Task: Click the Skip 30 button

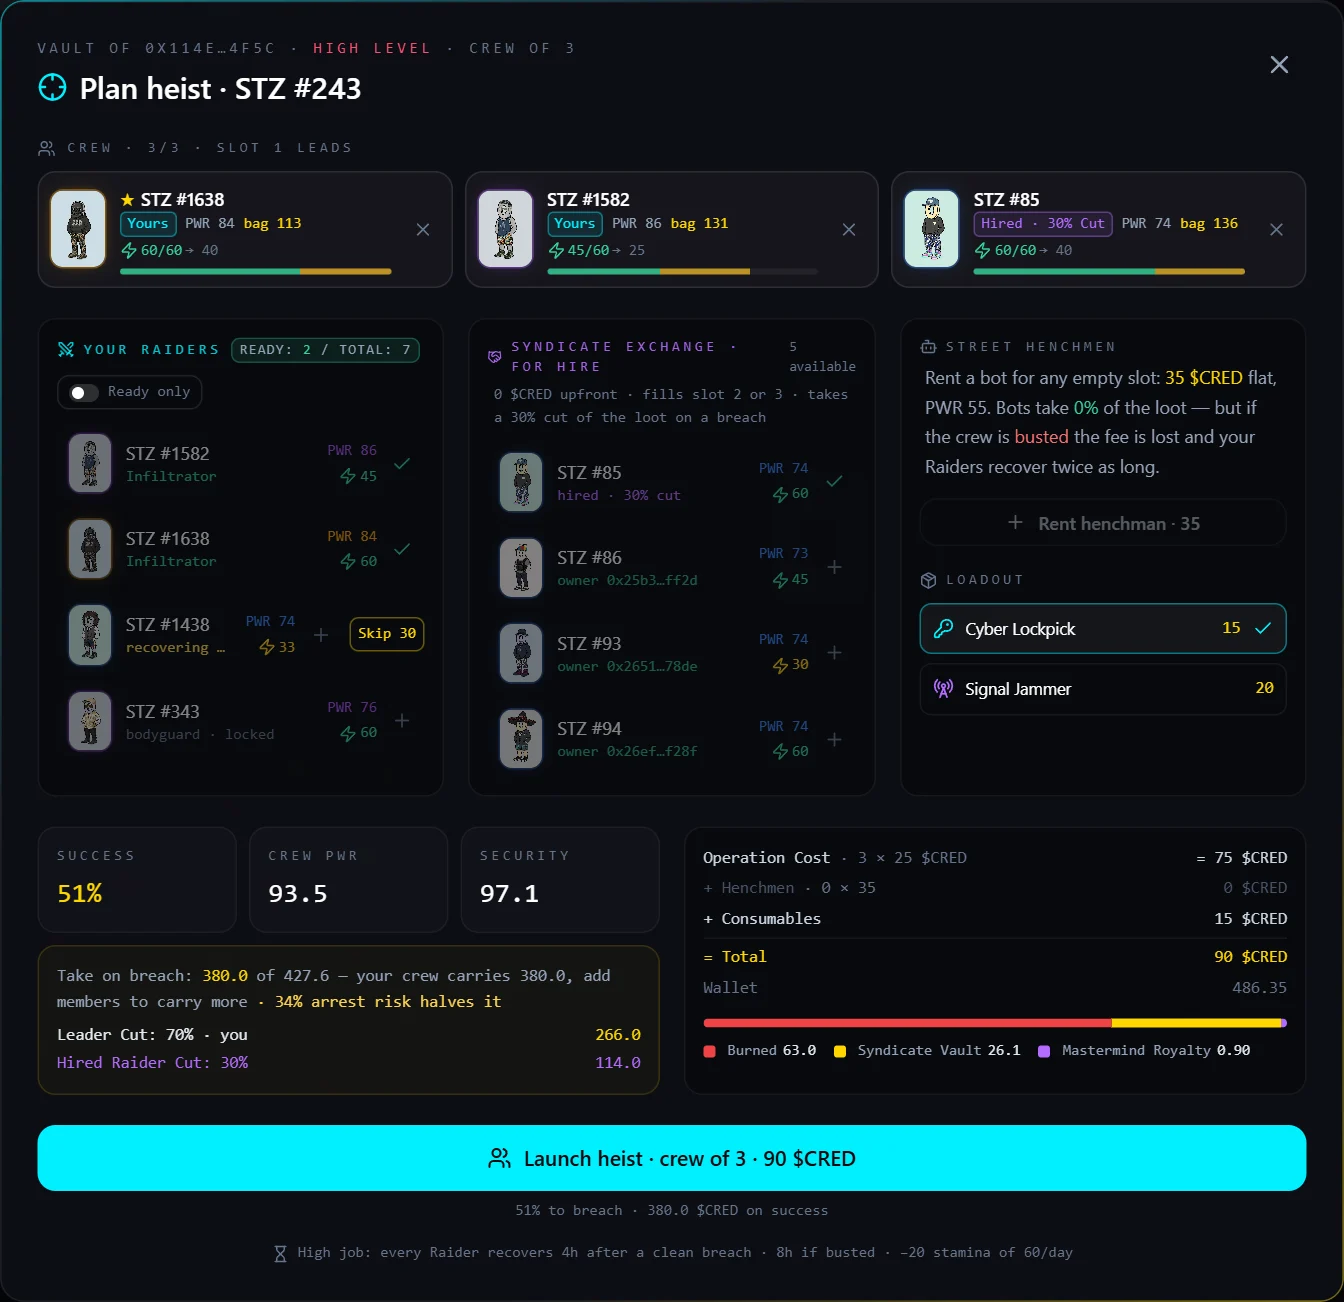Action: pyautogui.click(x=387, y=634)
